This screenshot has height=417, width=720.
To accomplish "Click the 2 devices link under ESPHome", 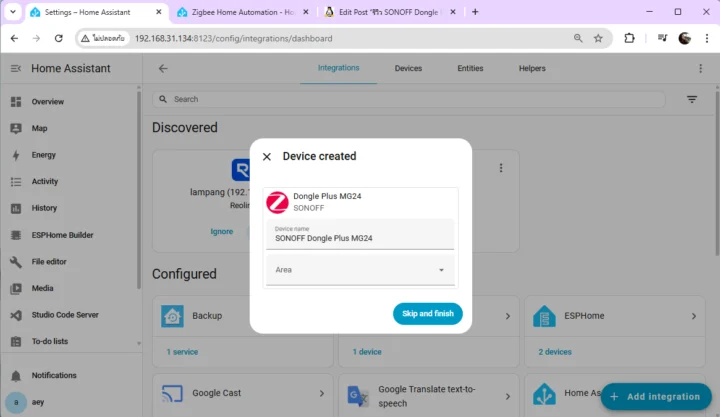I will click(x=555, y=352).
